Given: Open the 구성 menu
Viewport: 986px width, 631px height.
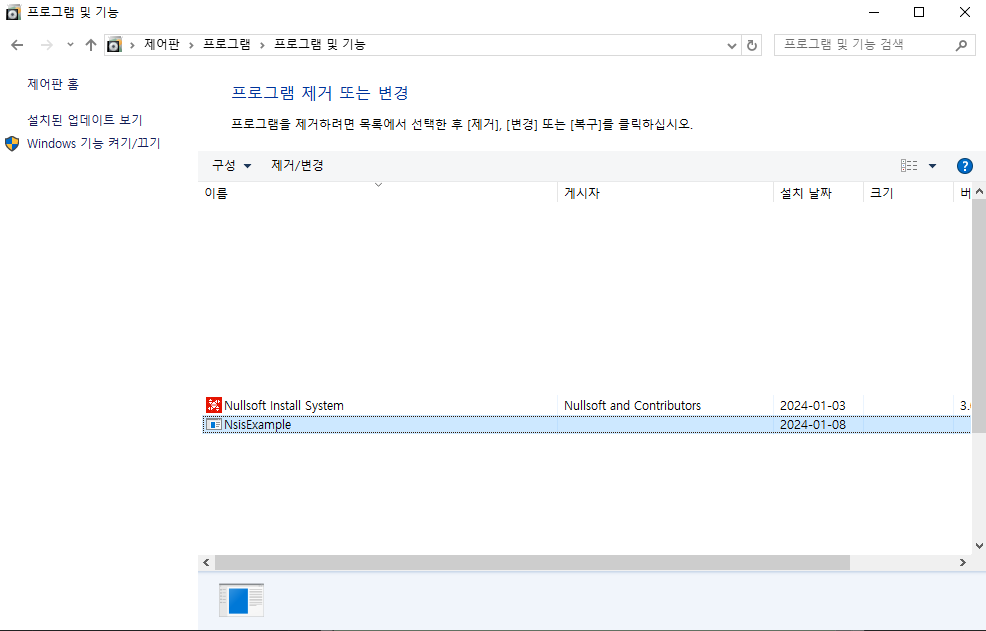Looking at the screenshot, I should pos(231,165).
